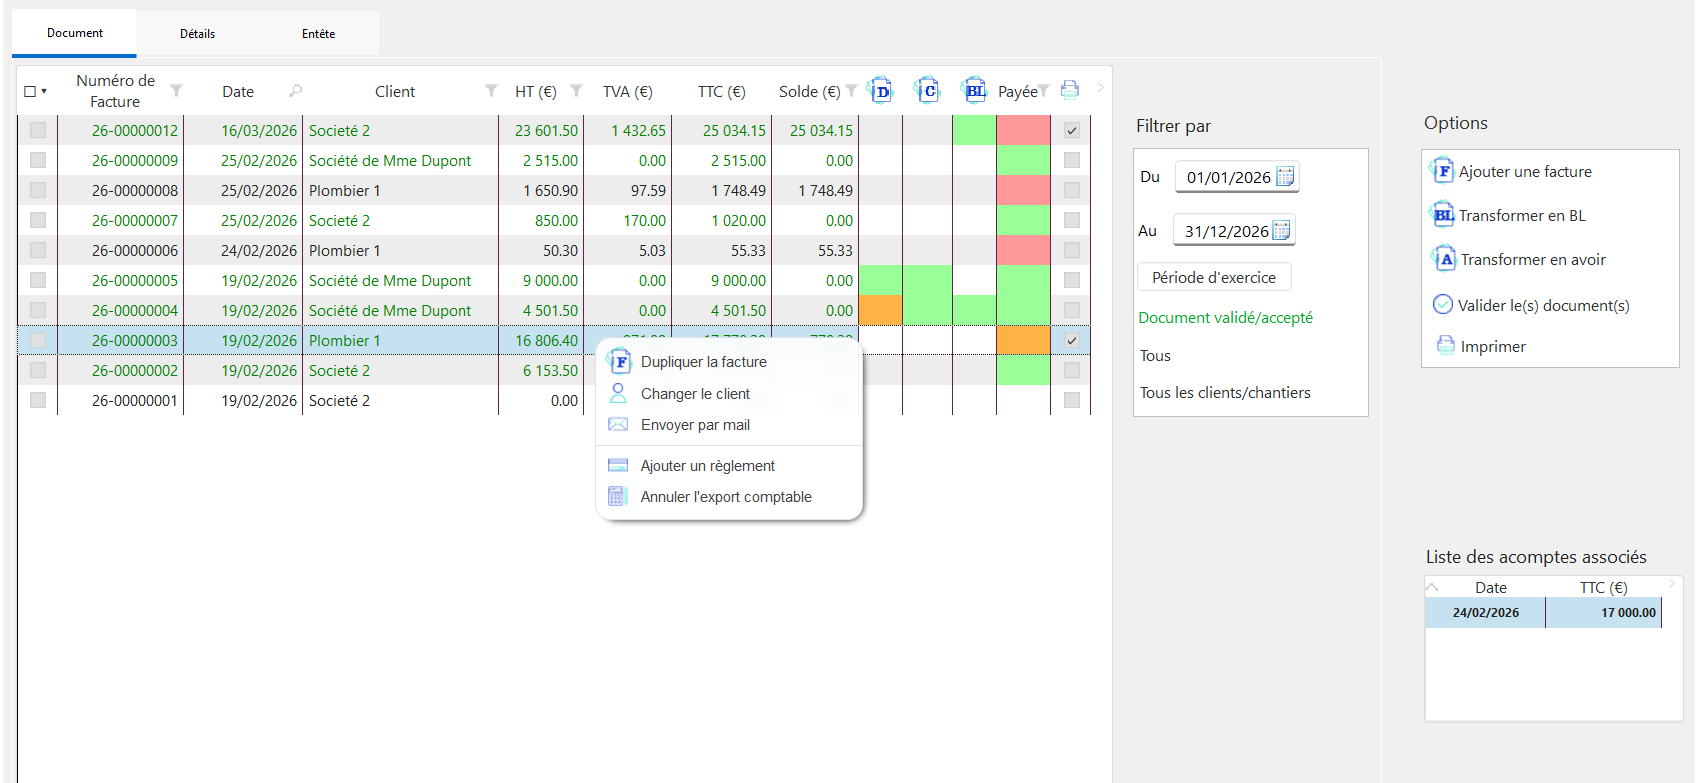1699x783 pixels.
Task: Click the D document column header icon
Action: click(880, 91)
